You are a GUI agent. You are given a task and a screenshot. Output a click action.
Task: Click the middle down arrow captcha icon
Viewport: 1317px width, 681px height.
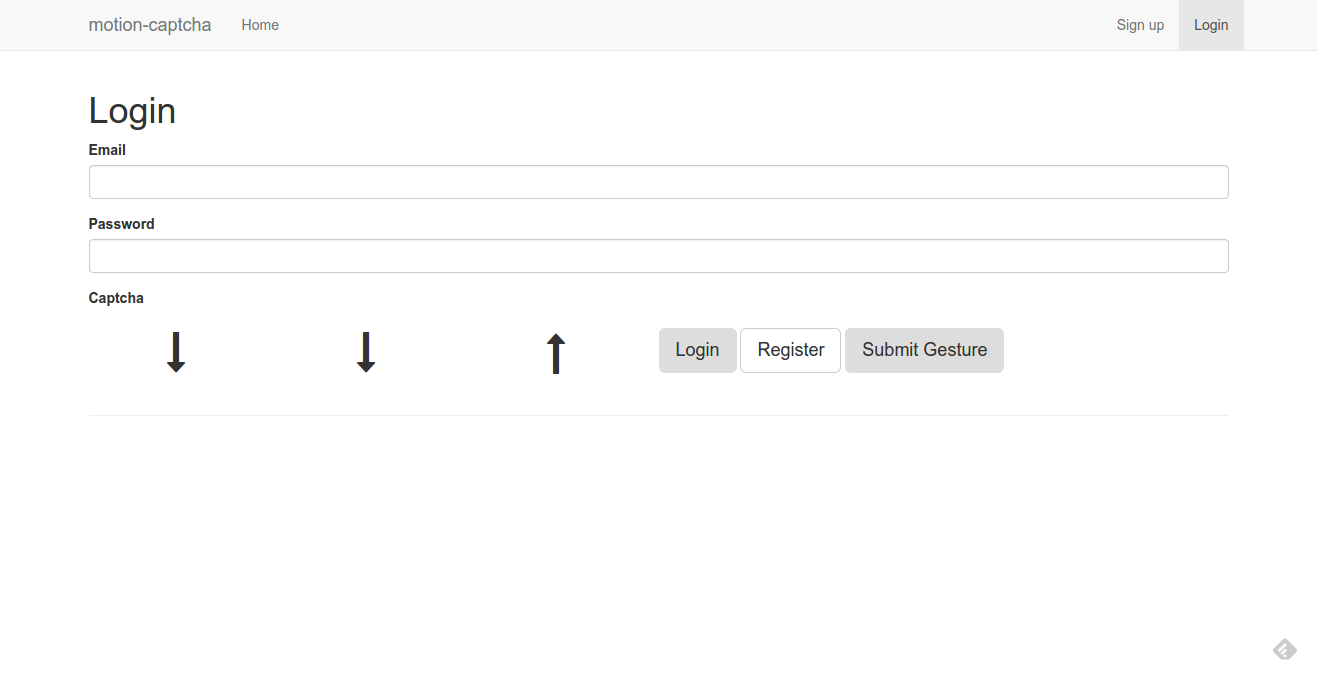click(366, 352)
